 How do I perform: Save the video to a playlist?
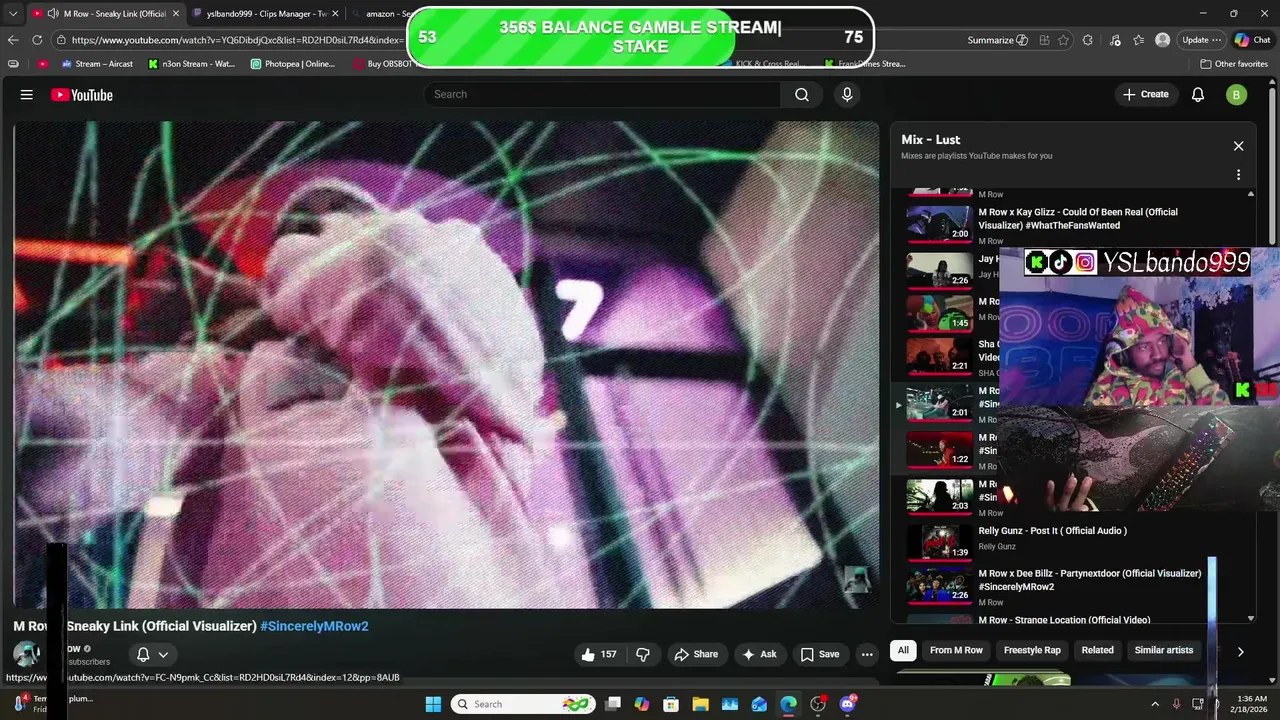pos(820,654)
